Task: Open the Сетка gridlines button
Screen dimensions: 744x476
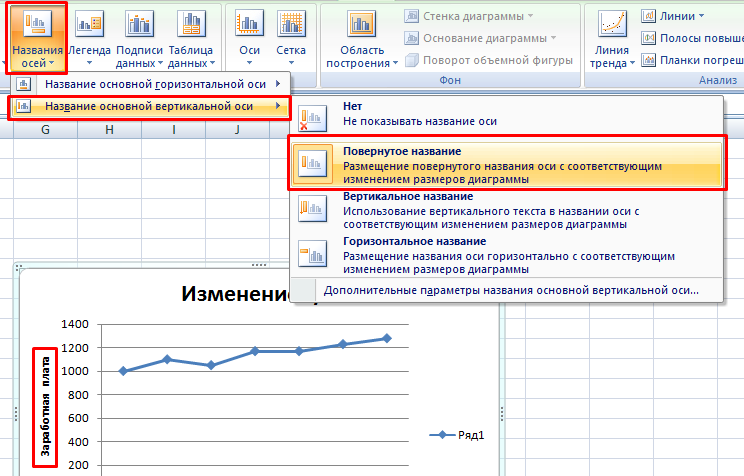Action: tap(291, 38)
